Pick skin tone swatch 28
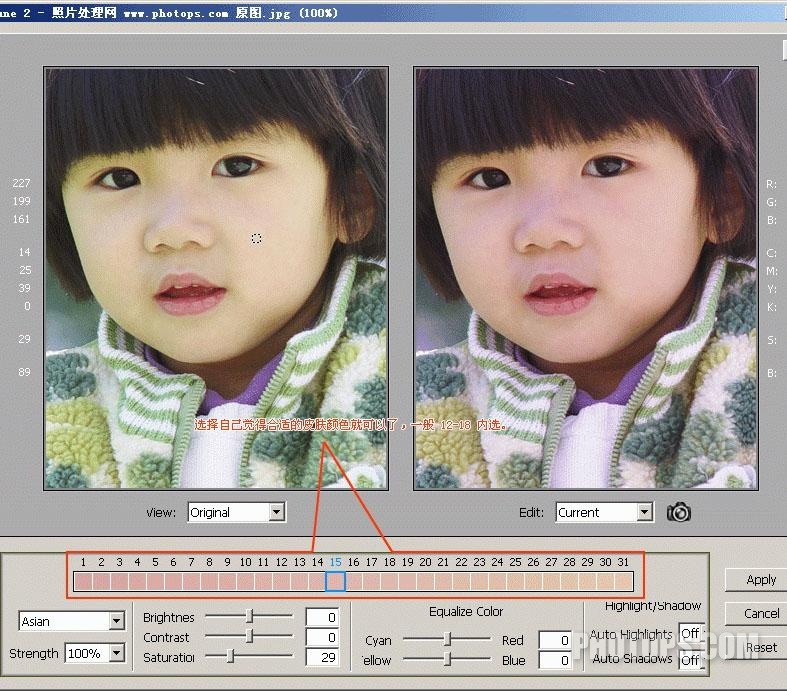The height and width of the screenshot is (691, 787). 570,582
